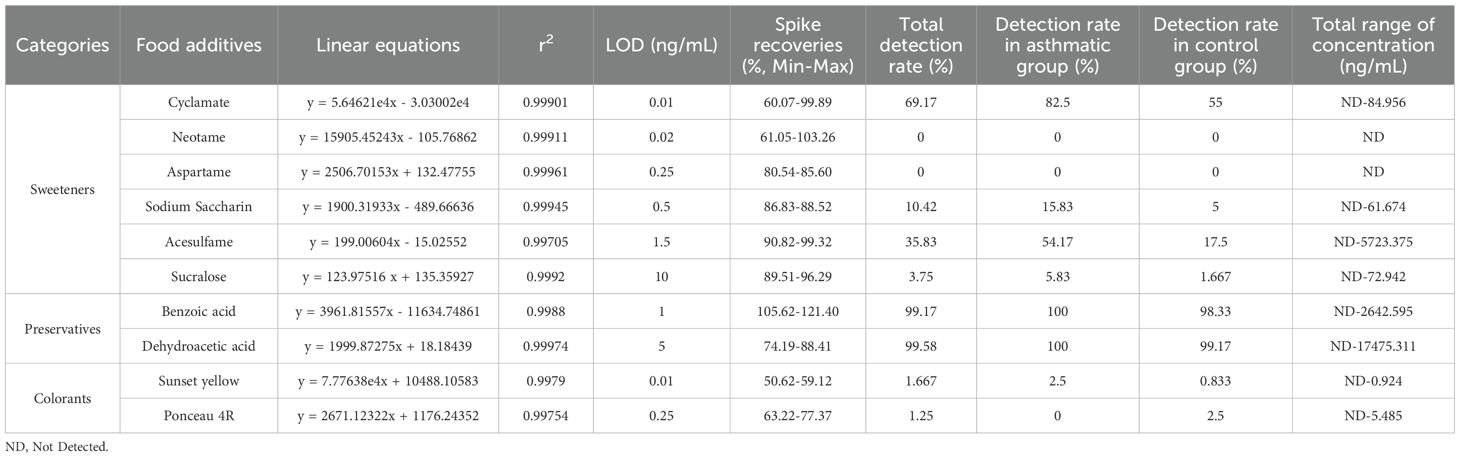1460x458 pixels.
Task: Click the "Sodium Saccharin" cell
Action: tap(199, 206)
